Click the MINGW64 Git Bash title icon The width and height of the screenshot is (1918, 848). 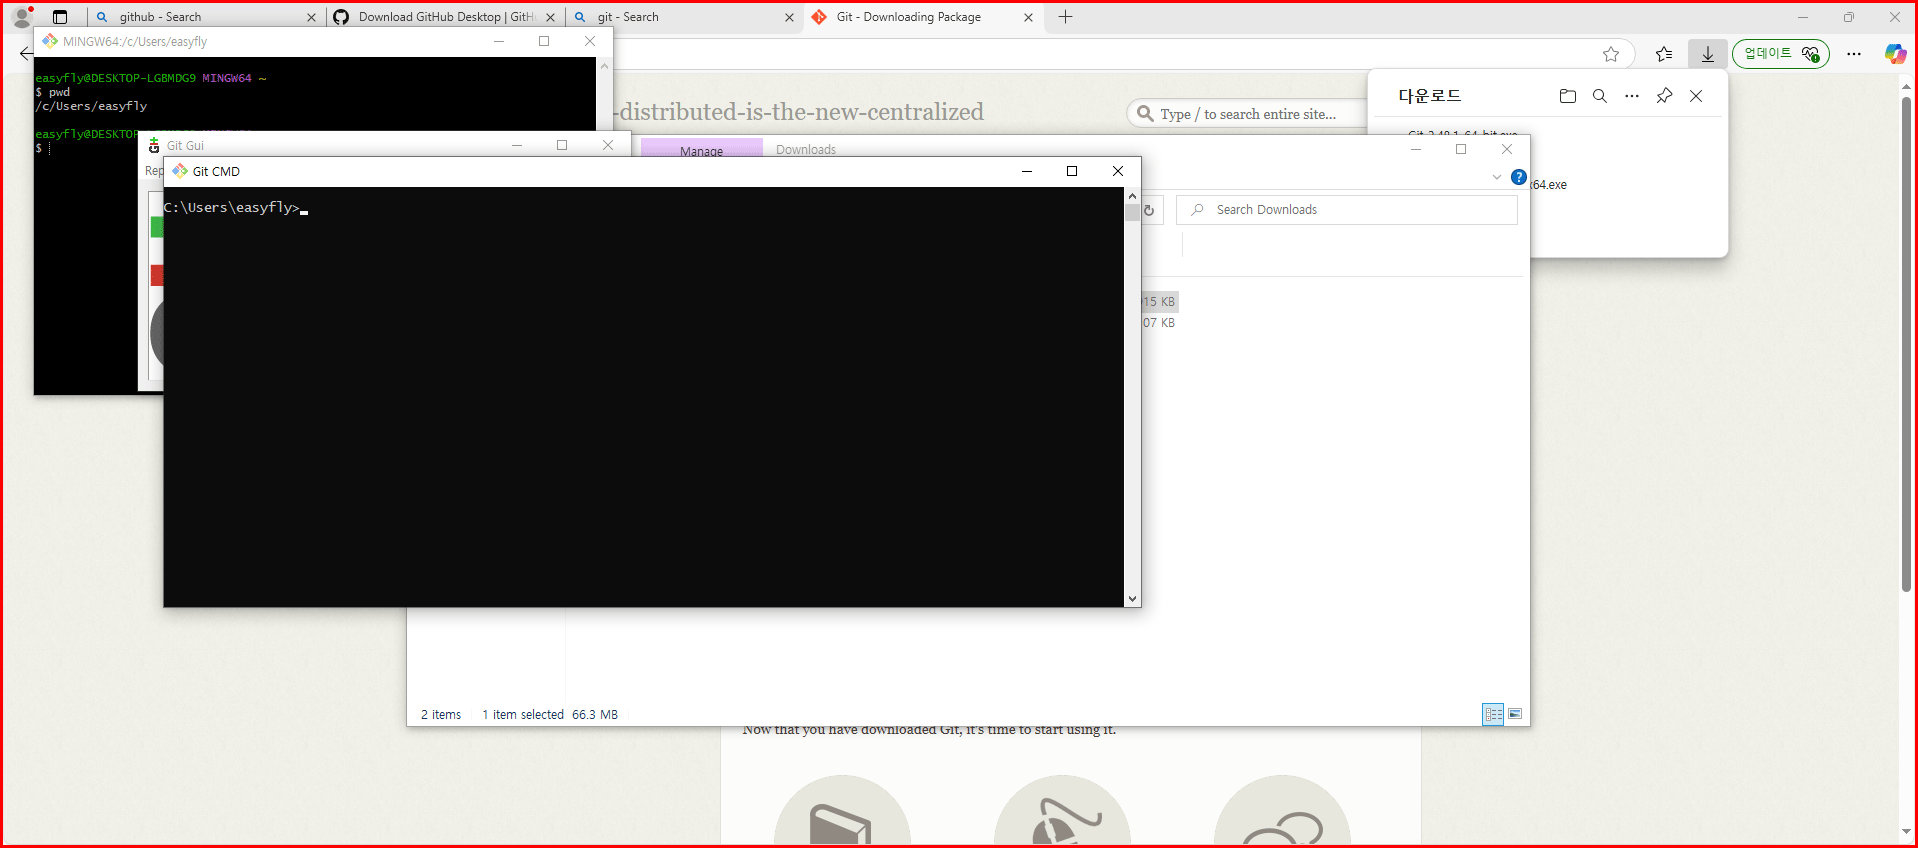pos(50,41)
